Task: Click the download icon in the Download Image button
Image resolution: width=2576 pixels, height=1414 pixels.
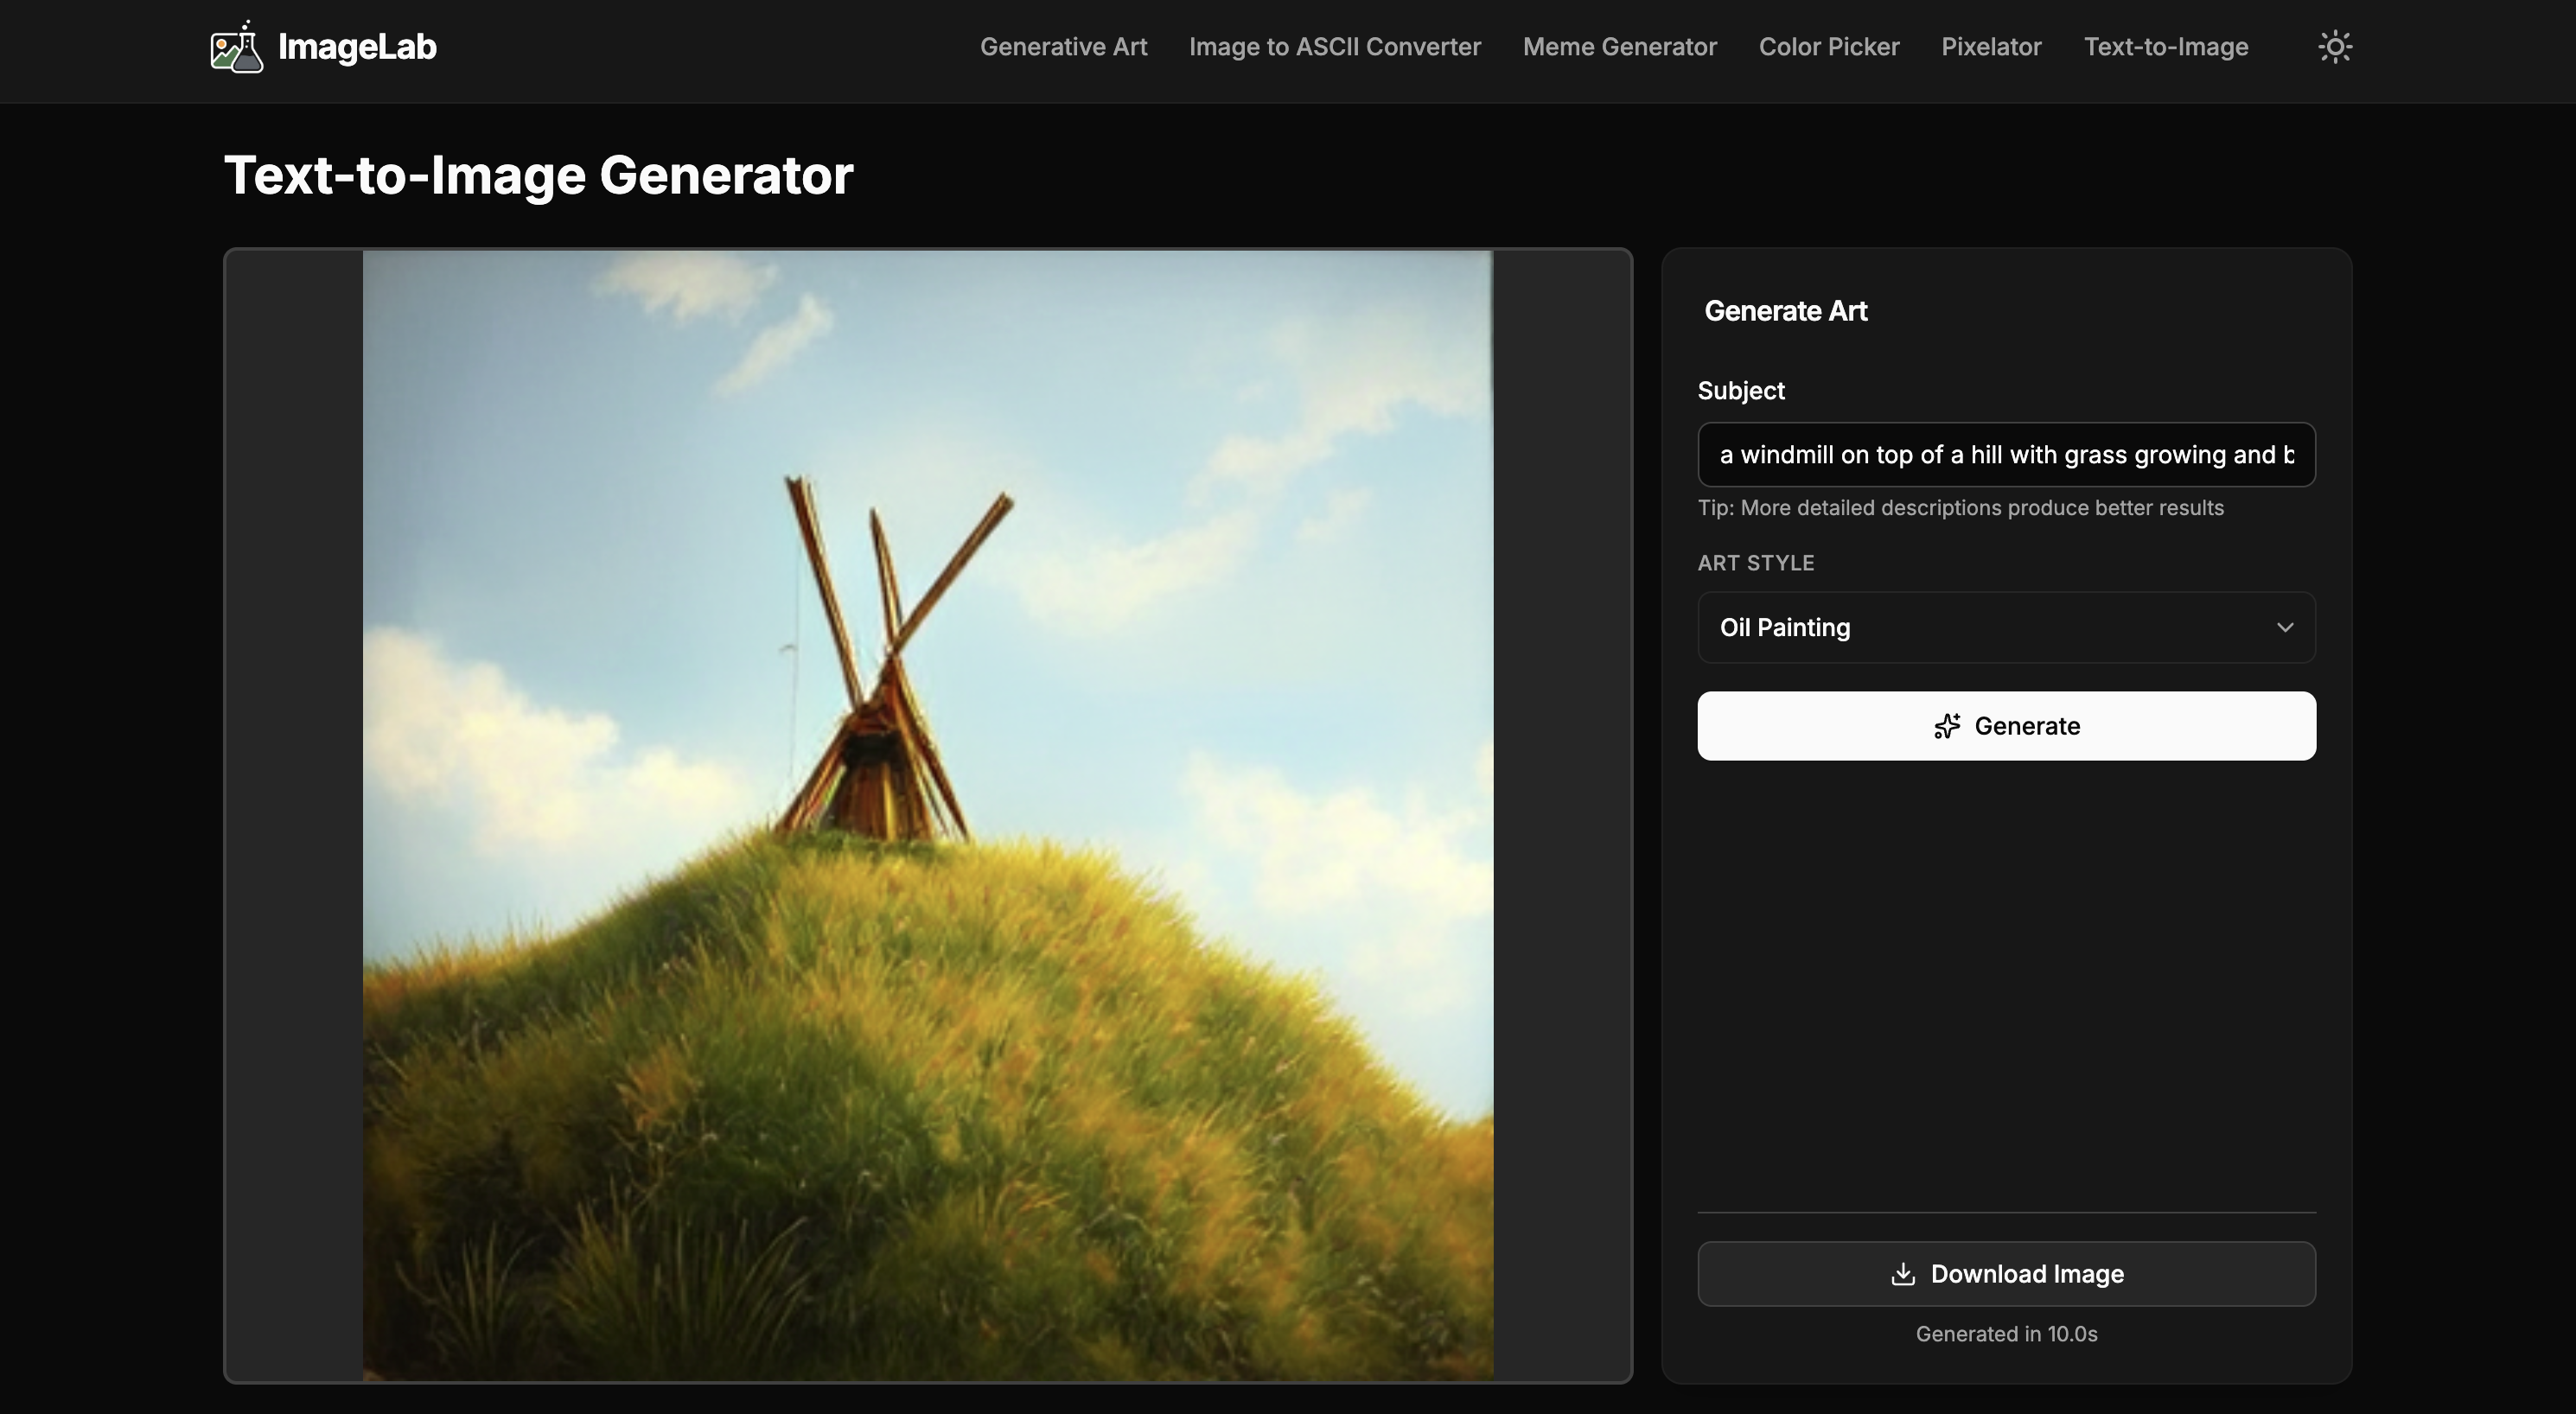Action: pos(1904,1274)
